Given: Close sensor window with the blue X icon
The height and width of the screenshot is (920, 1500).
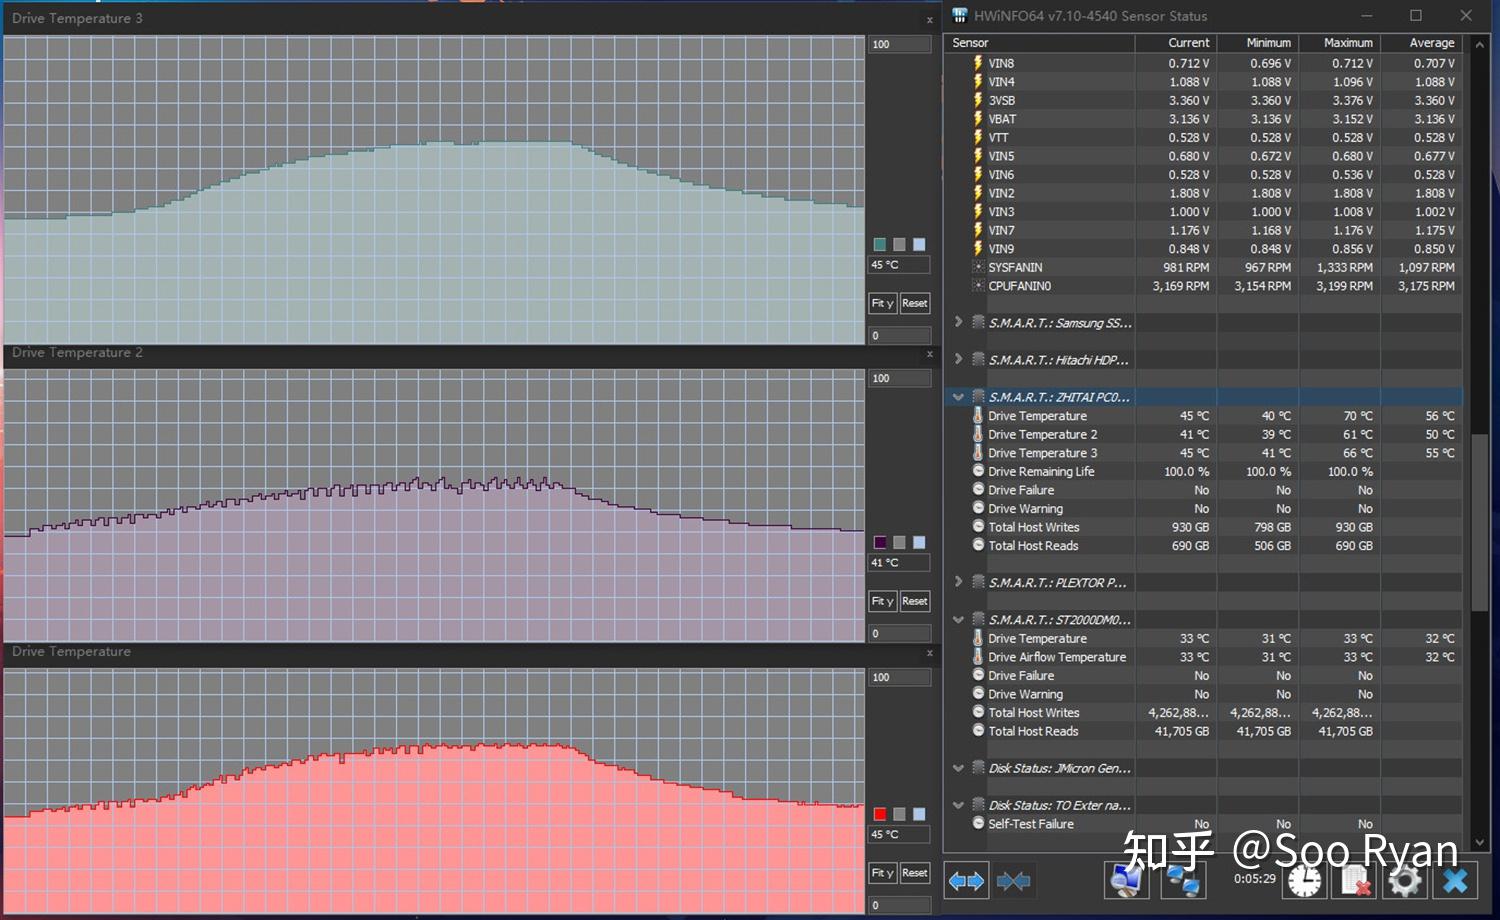Looking at the screenshot, I should (1455, 881).
